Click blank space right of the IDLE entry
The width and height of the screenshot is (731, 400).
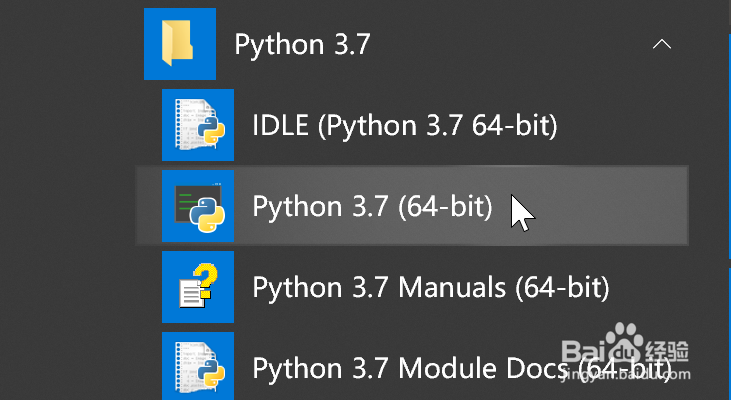pos(630,126)
